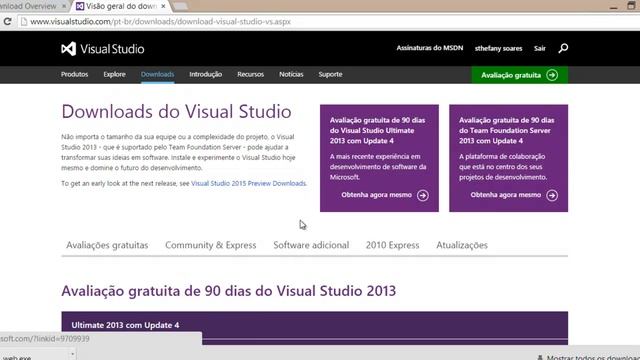
Task: Open Notícias menu item
Action: tap(291, 74)
